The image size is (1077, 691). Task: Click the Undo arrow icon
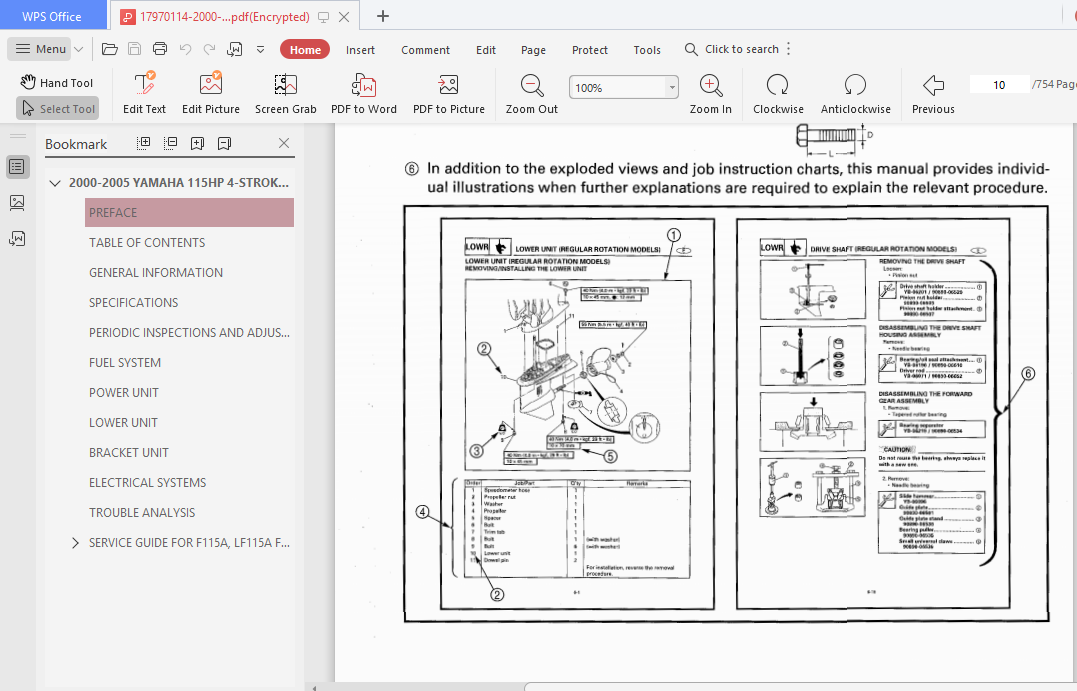point(185,49)
